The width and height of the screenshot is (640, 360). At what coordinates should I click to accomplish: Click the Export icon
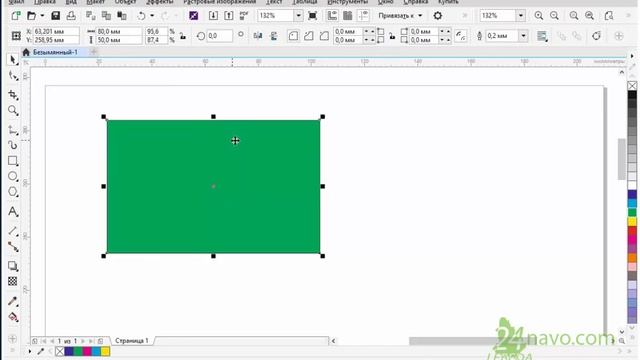coord(229,16)
